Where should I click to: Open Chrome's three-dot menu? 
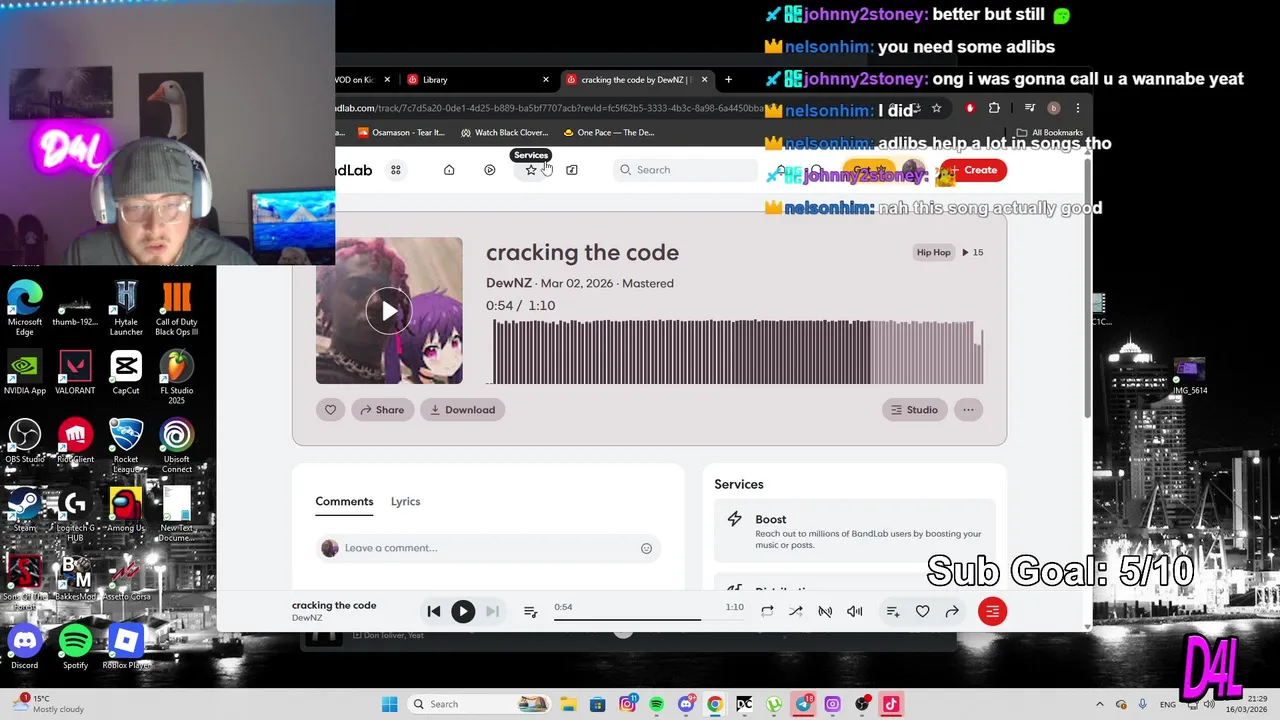click(1077, 108)
